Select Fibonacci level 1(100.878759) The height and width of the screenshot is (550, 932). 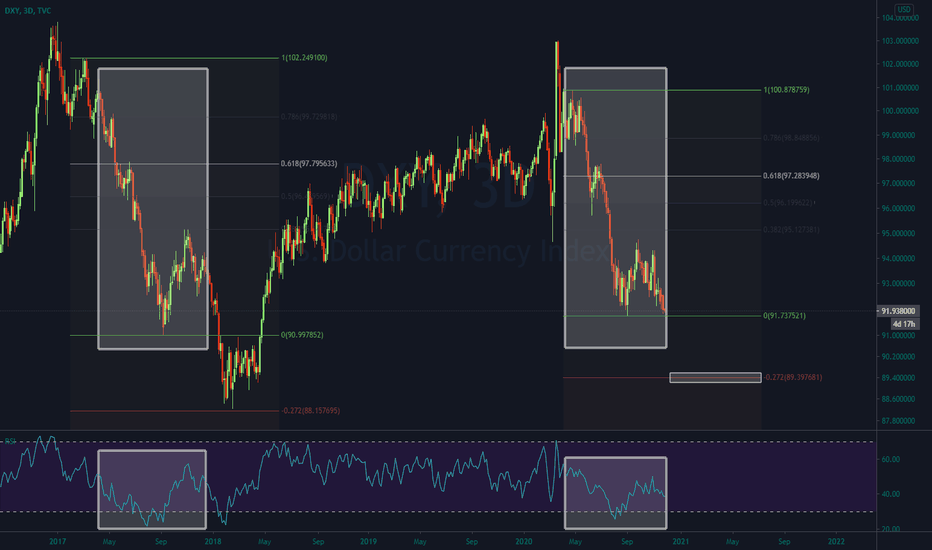(786, 90)
